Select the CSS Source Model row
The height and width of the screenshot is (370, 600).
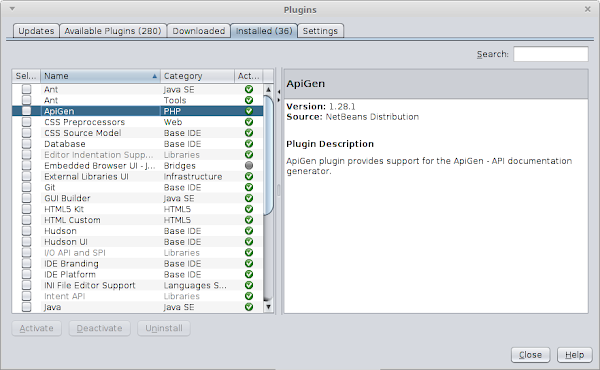pyautogui.click(x=137, y=133)
